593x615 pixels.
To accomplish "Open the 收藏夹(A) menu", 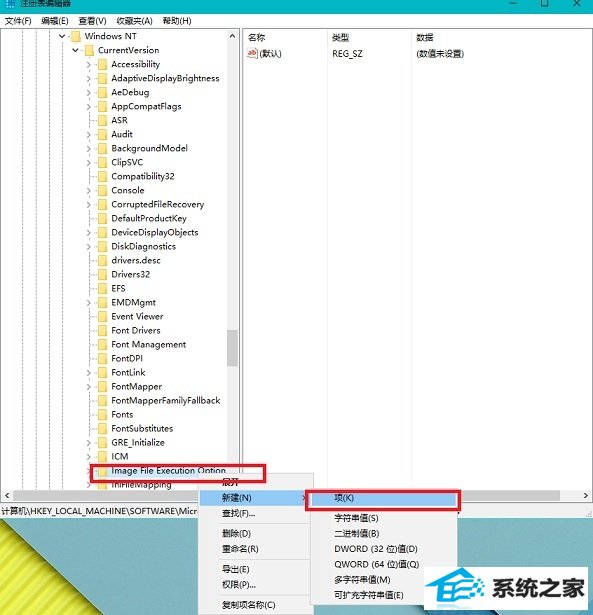I will [134, 21].
